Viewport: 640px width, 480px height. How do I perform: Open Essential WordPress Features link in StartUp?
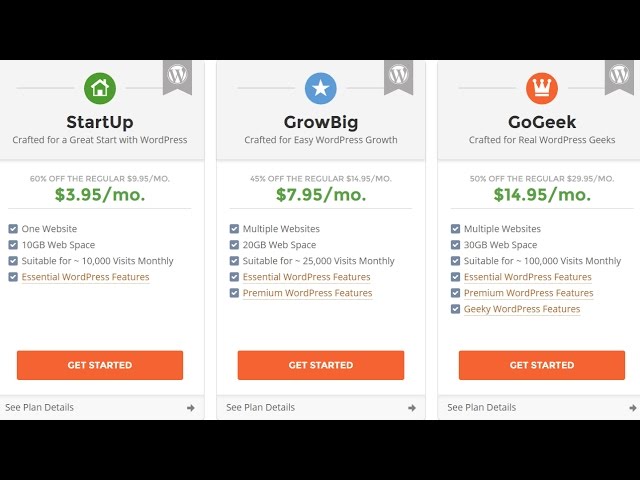[x=85, y=277]
